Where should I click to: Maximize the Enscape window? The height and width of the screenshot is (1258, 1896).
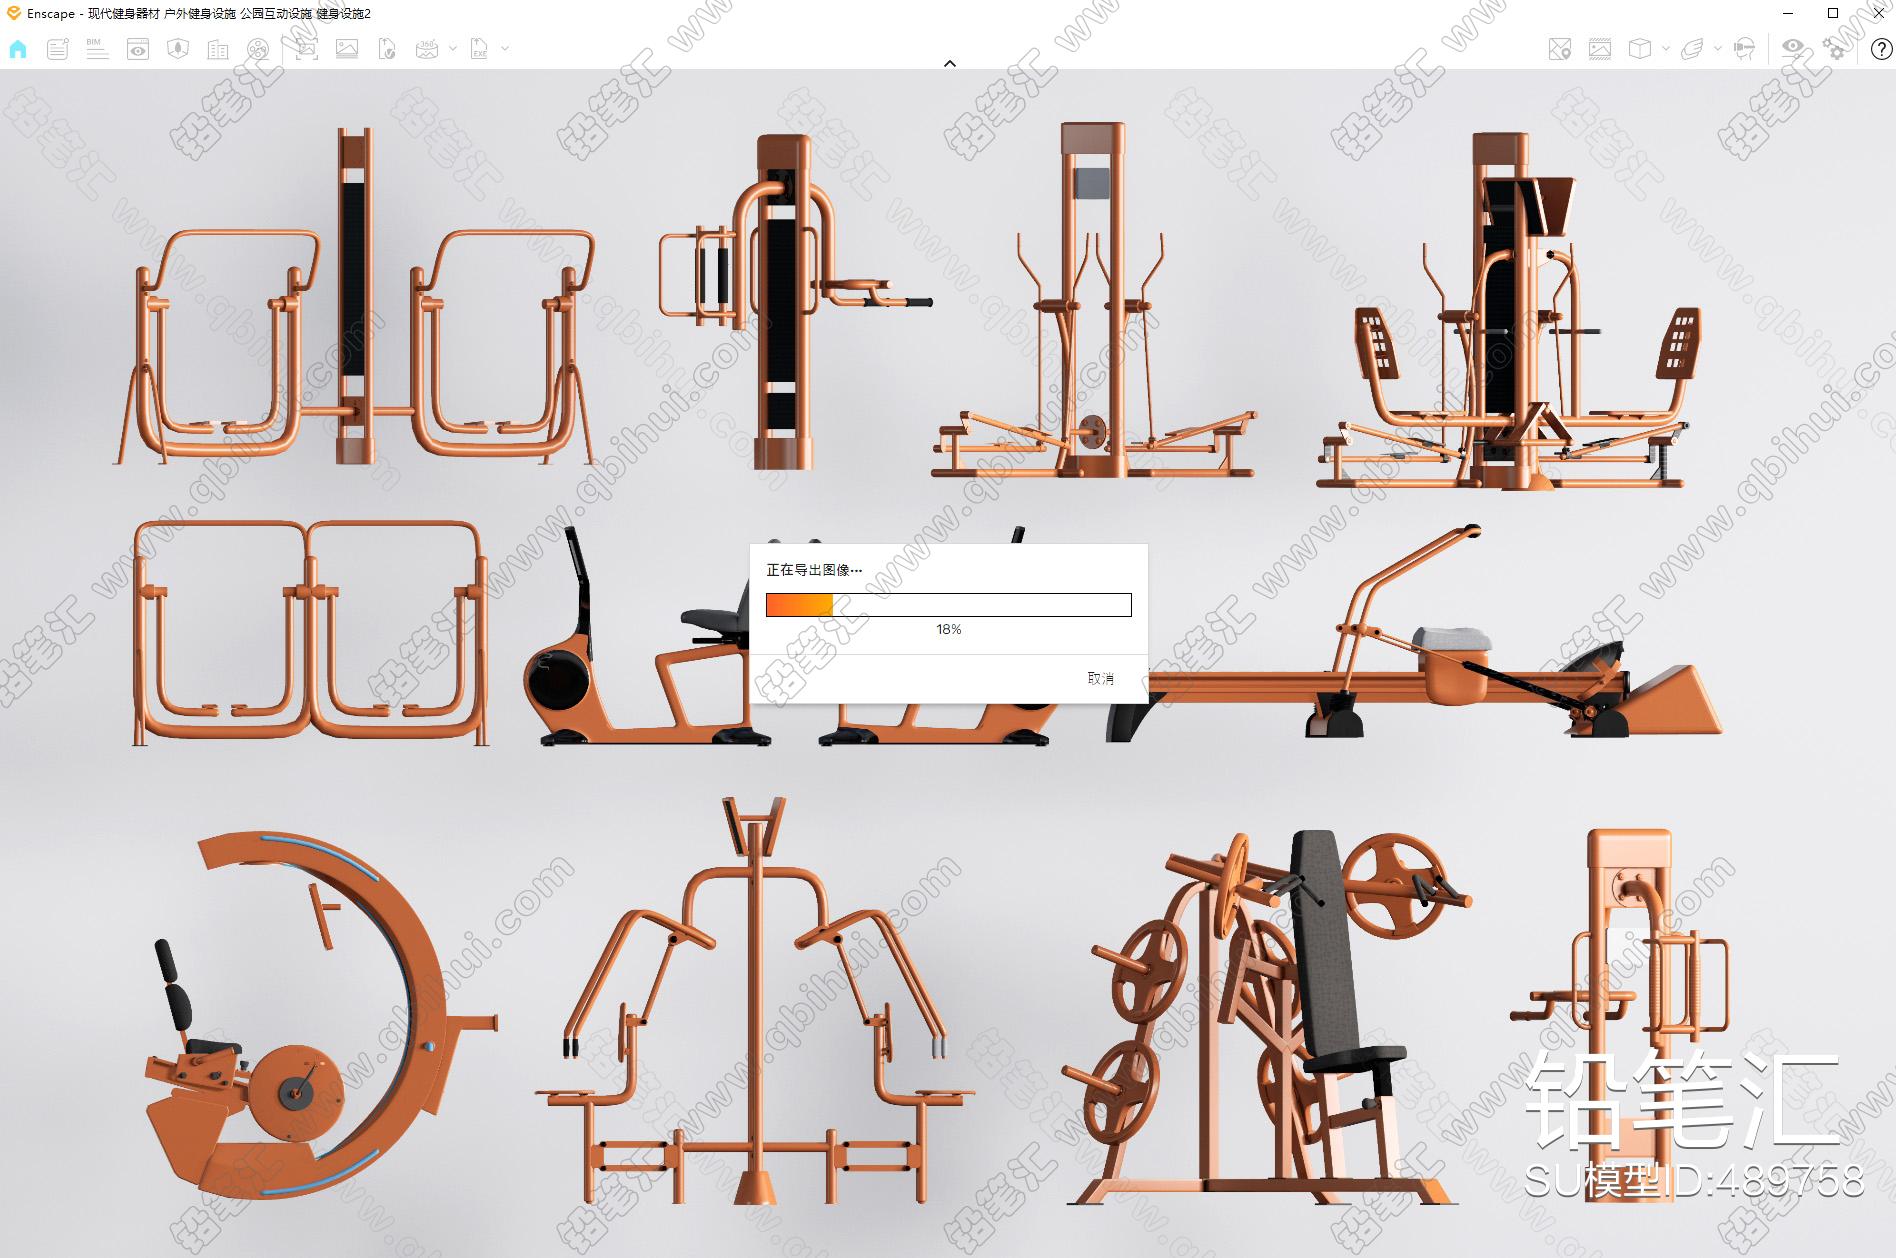1833,13
